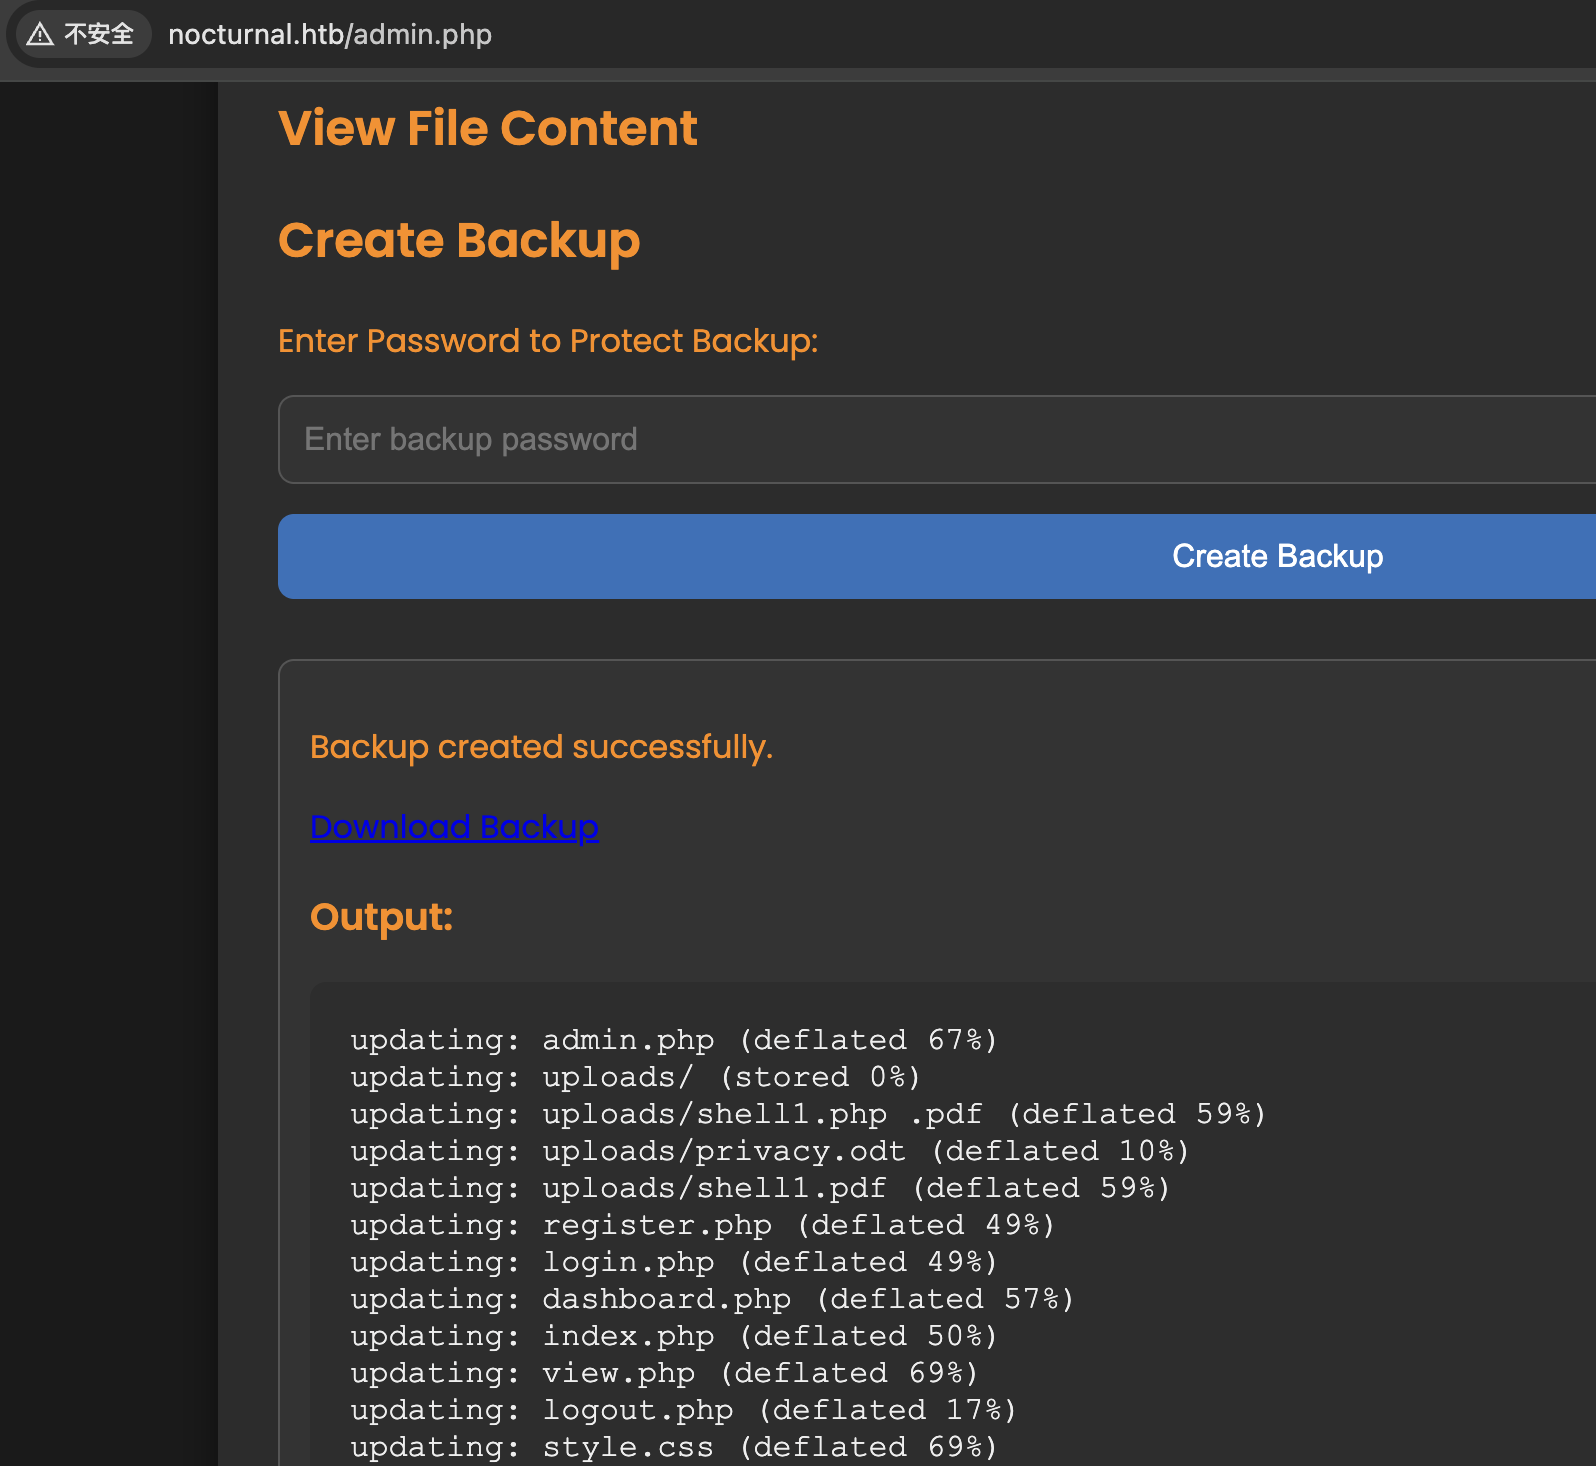
Task: Click the Output heading
Action: tap(381, 917)
